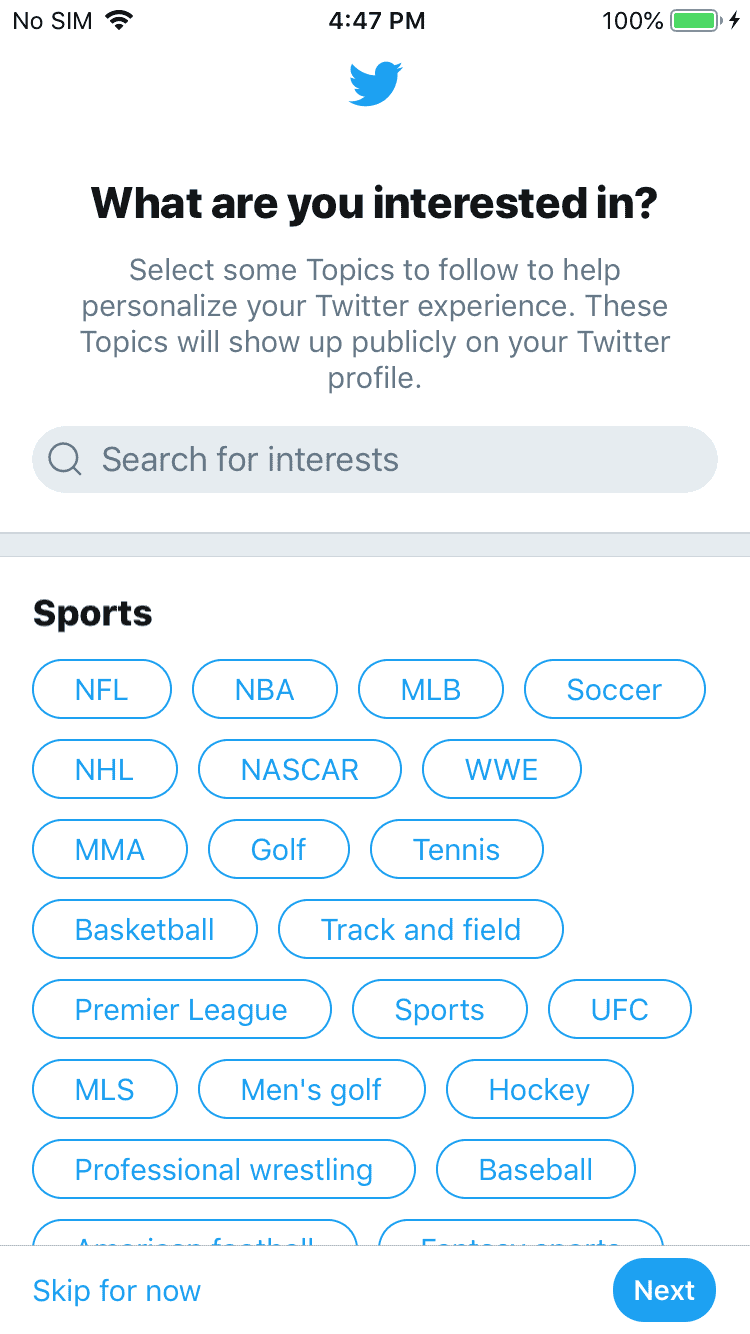Follow the Soccer topic
The image size is (750, 1334).
614,689
